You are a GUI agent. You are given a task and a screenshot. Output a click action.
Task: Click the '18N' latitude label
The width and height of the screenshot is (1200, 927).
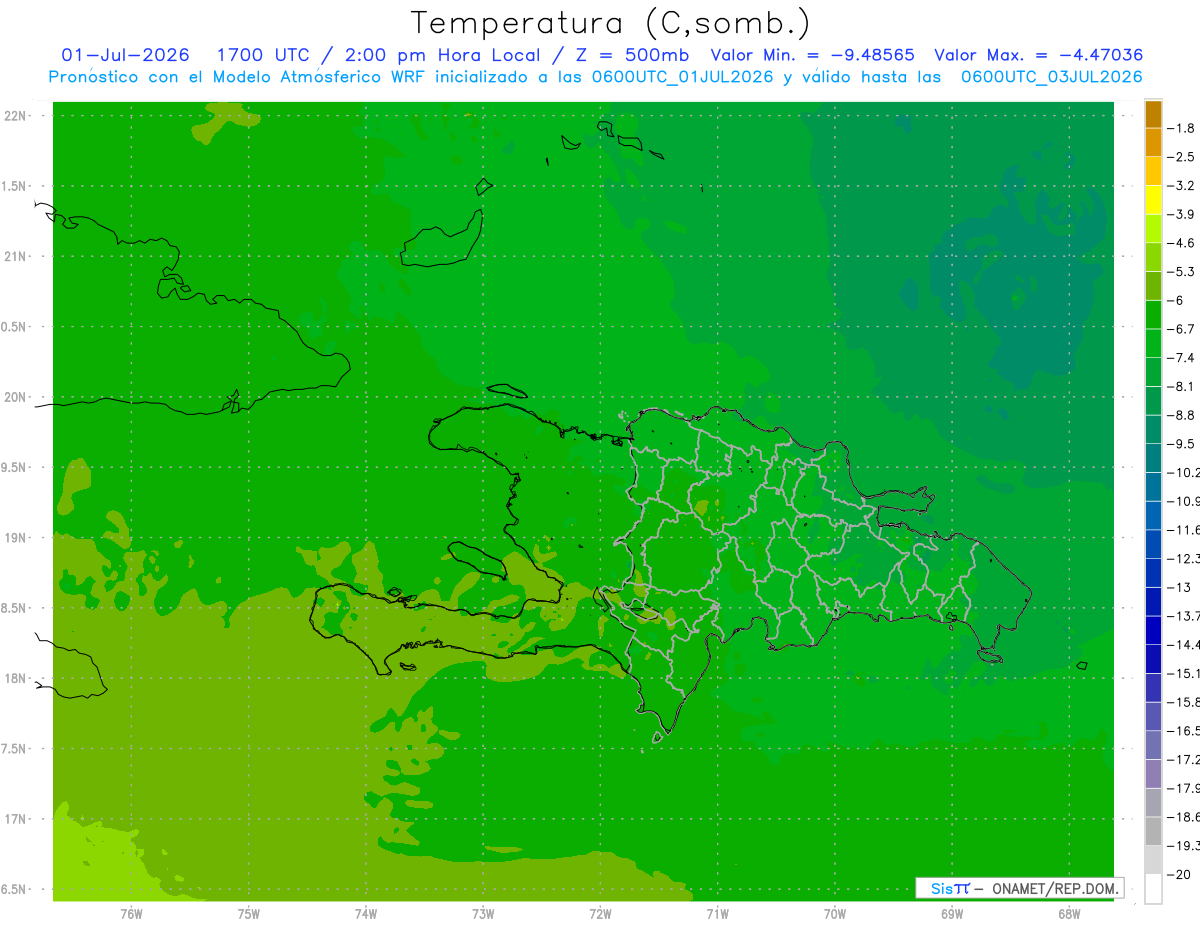point(16,678)
